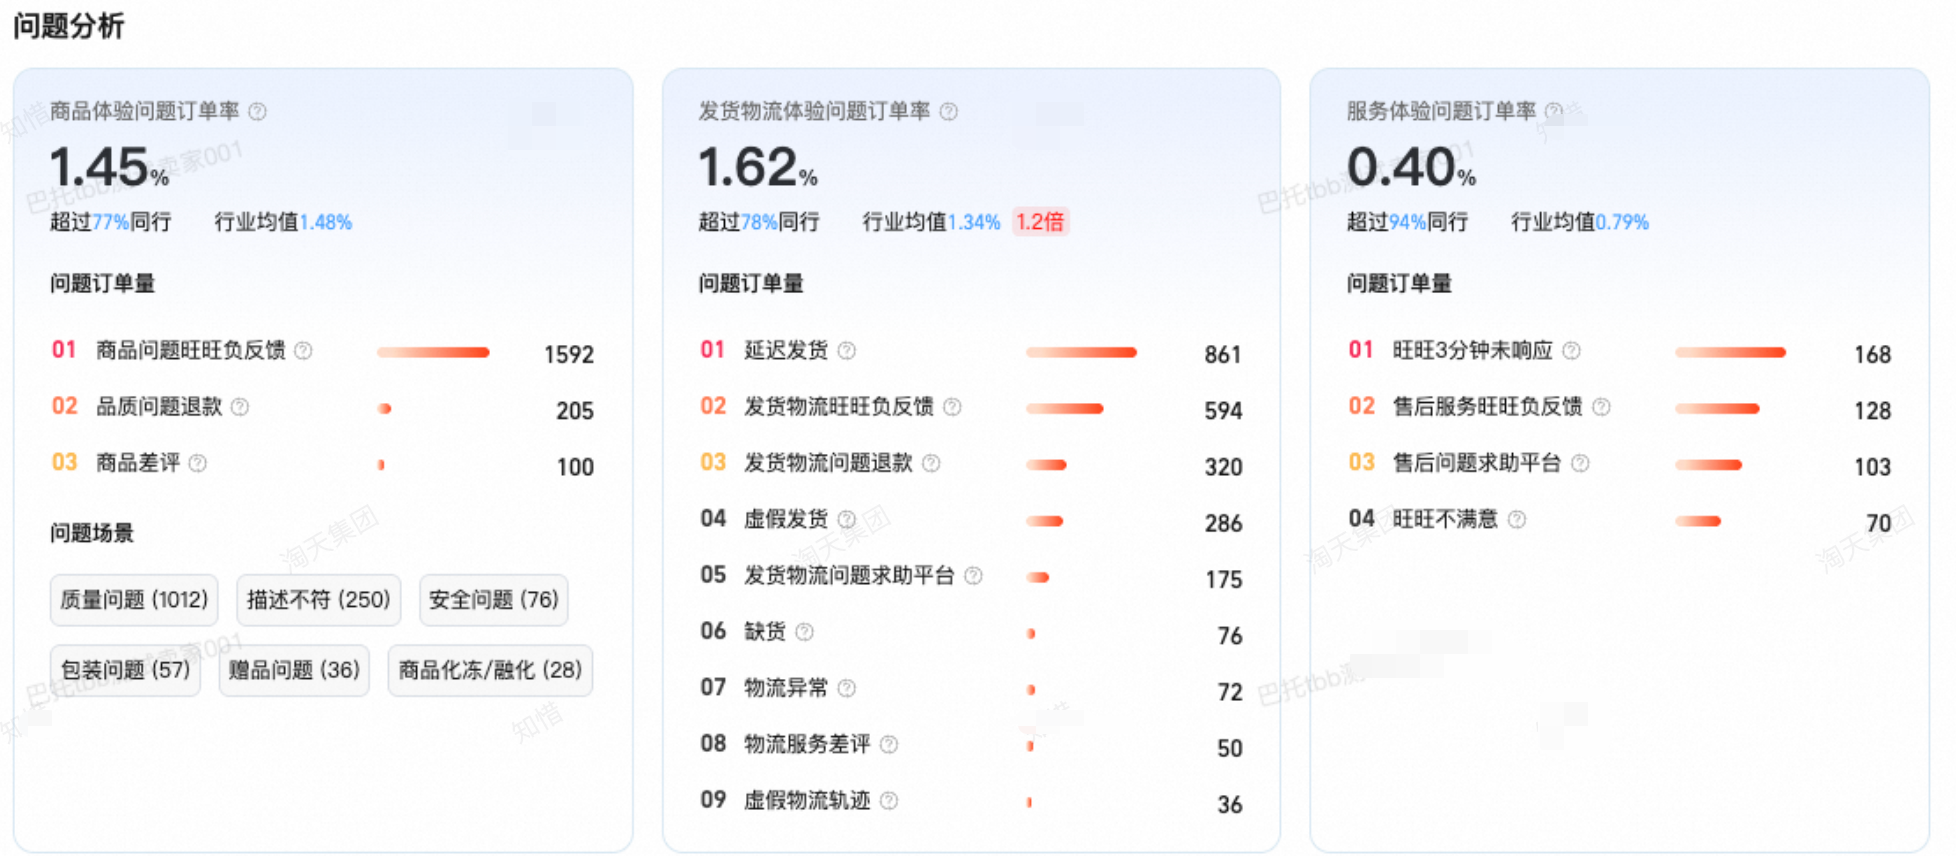Show tooltip icon for 发货物流旺旺负反馈
This screenshot has height=856, width=1956.
(x=952, y=407)
